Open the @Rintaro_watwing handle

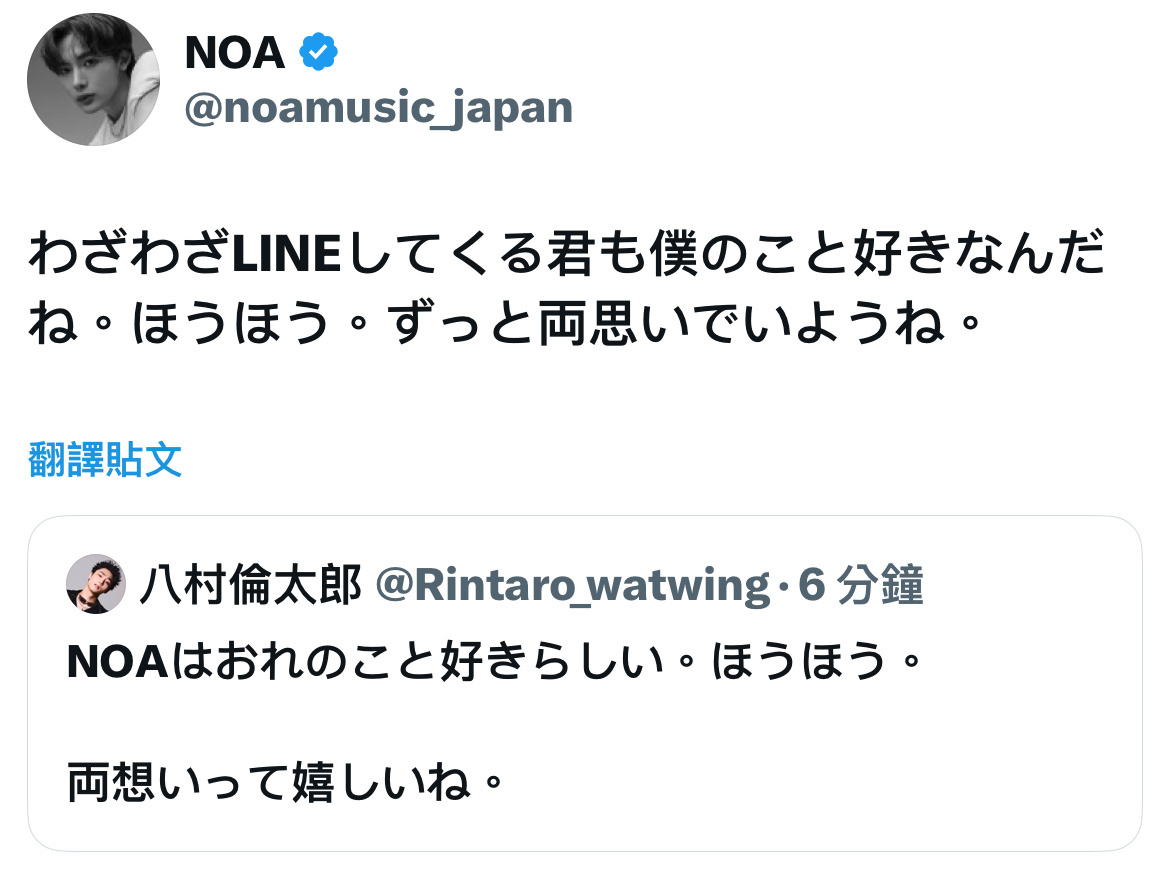coord(572,584)
